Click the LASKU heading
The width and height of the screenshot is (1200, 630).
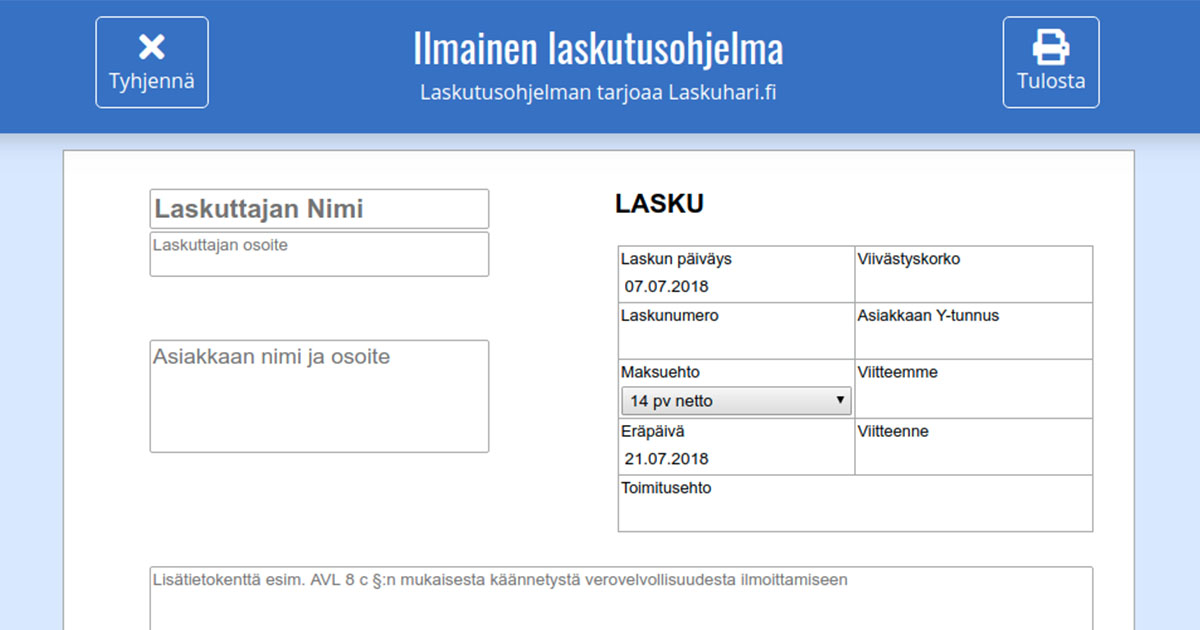659,204
